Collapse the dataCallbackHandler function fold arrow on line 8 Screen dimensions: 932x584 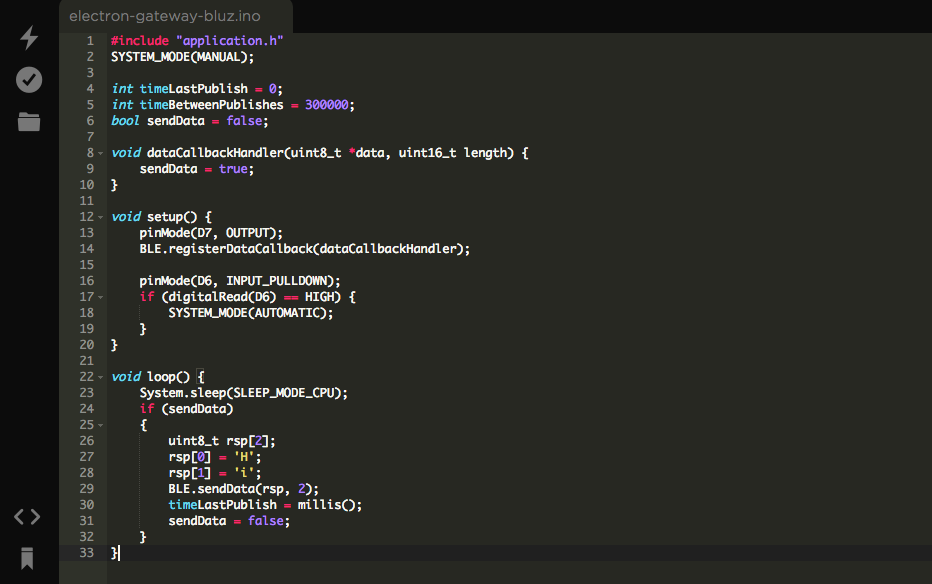(100, 153)
